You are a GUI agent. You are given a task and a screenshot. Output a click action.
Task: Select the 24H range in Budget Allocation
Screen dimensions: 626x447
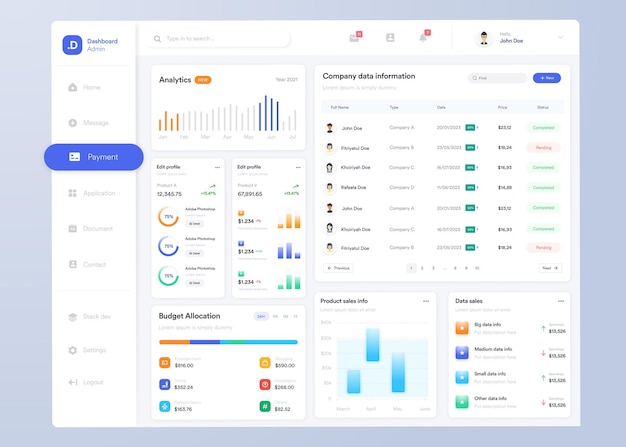[261, 316]
